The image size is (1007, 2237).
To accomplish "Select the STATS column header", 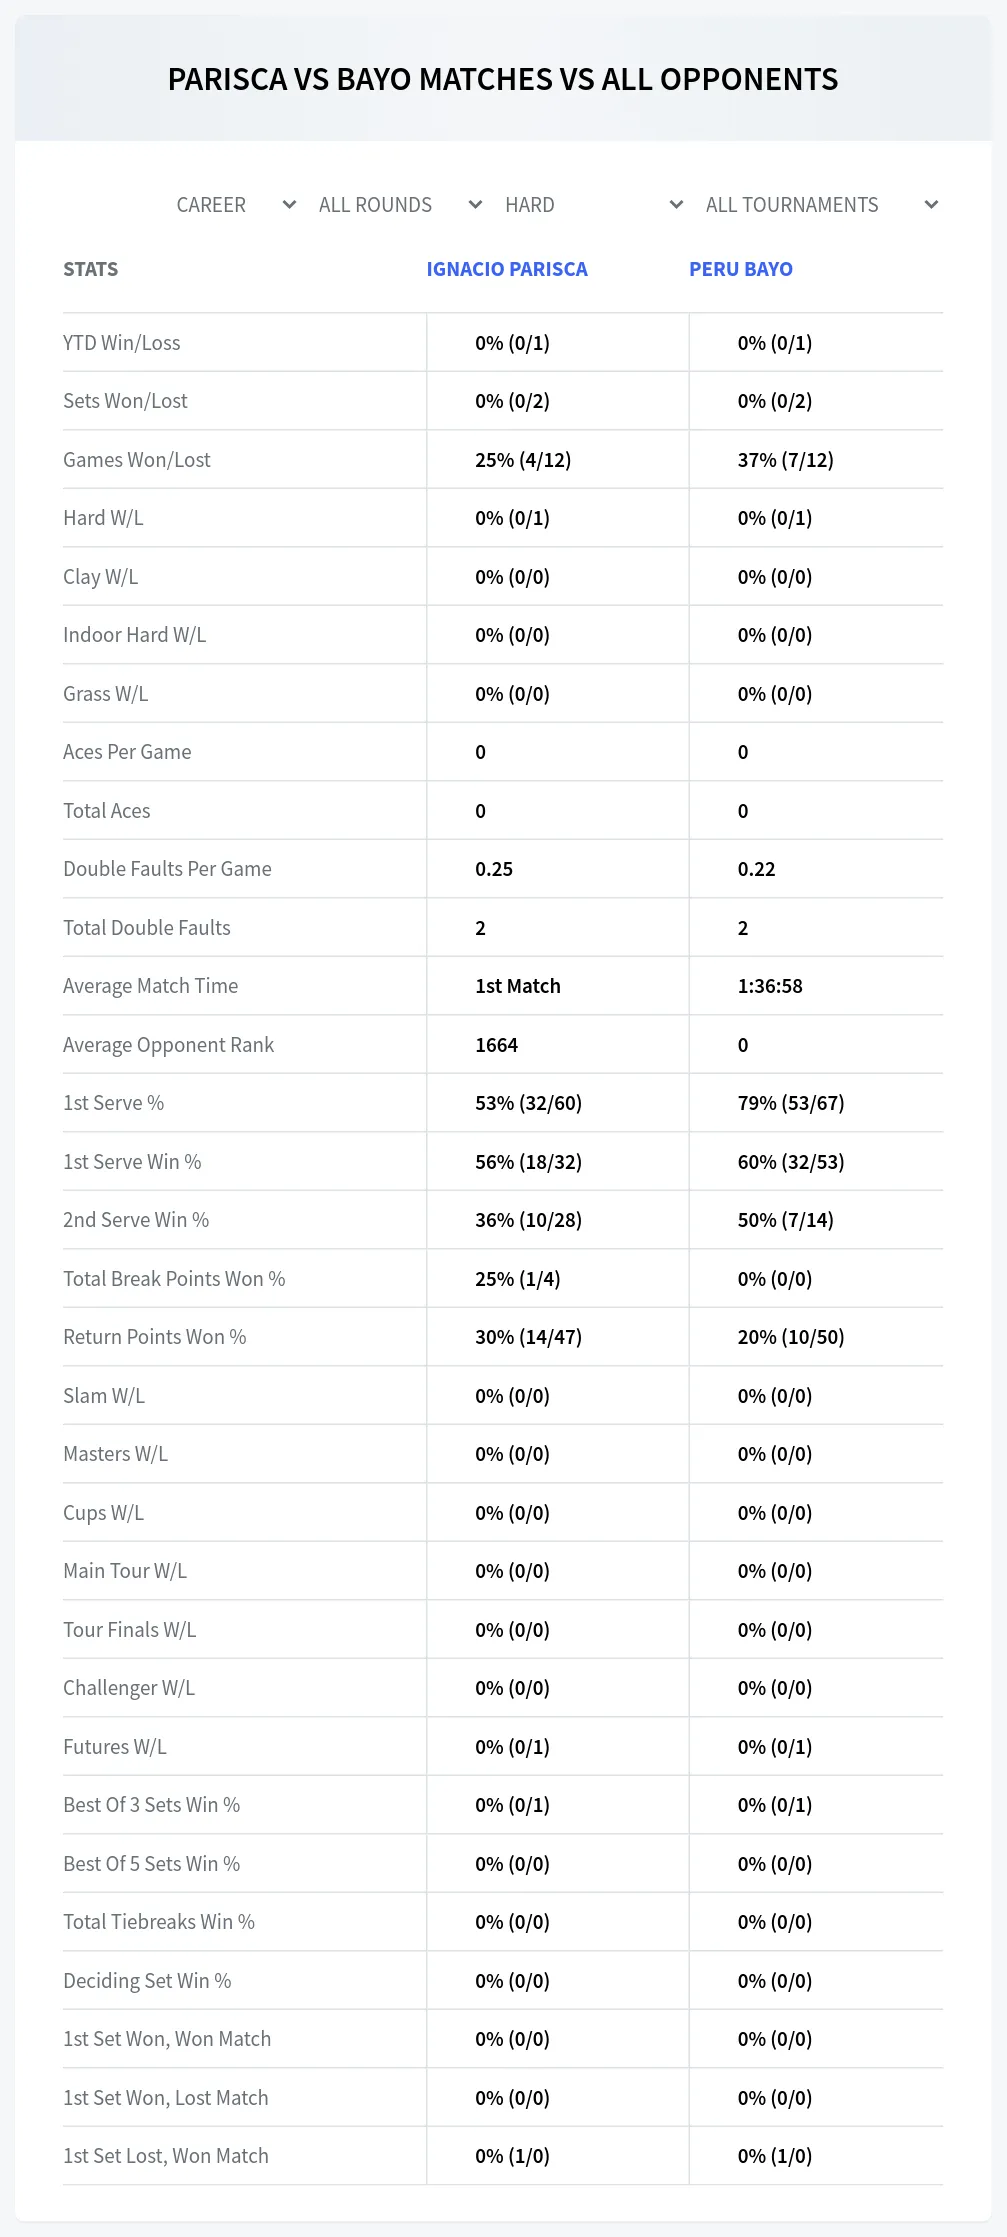I will click(x=91, y=269).
